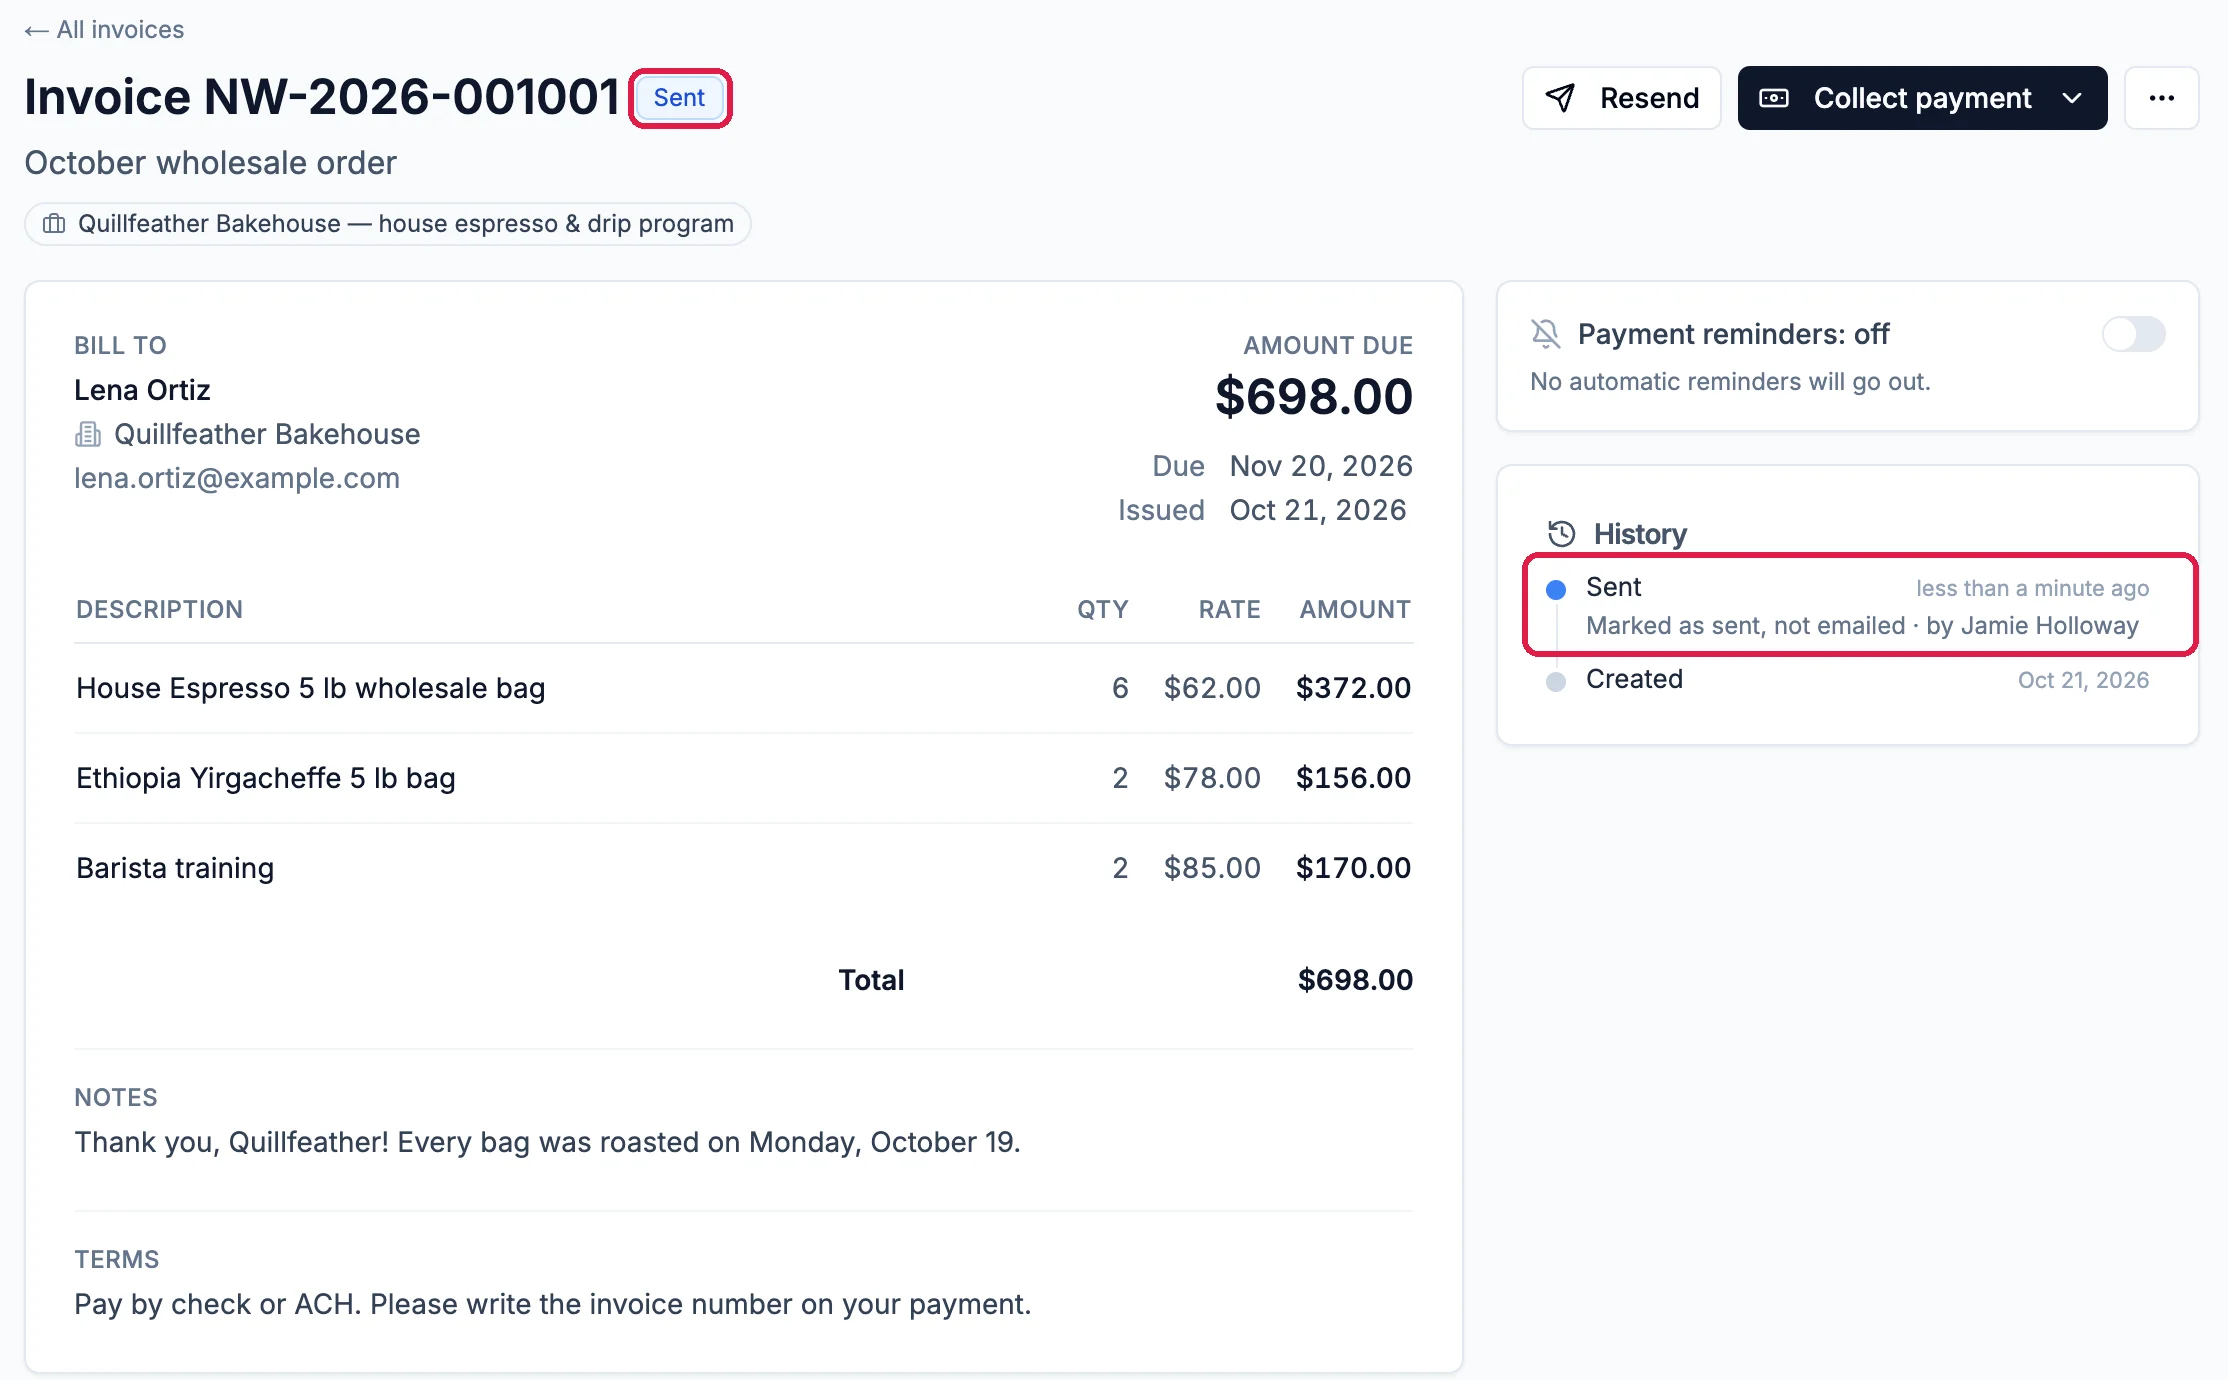Click the DESCRIPTION column header
Image resolution: width=2228 pixels, height=1380 pixels.
point(160,610)
